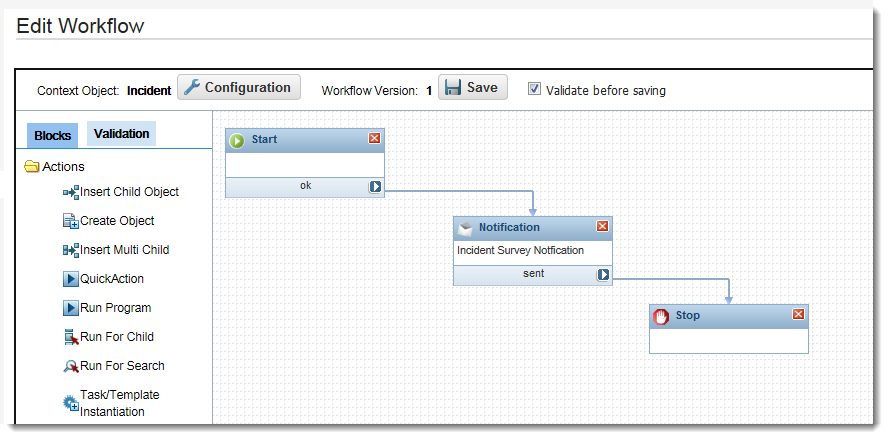Click the Notification block's sent output arrow
888x439 pixels.
604,274
